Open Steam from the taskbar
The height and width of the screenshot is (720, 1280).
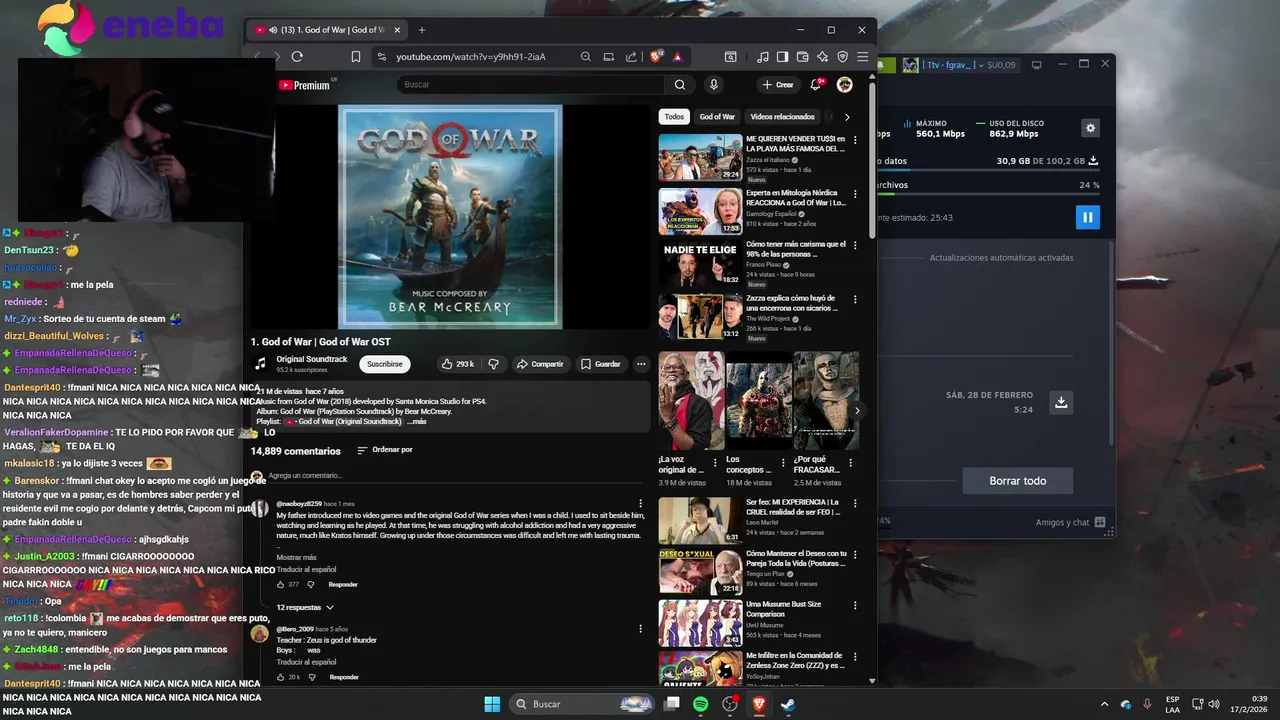[788, 704]
